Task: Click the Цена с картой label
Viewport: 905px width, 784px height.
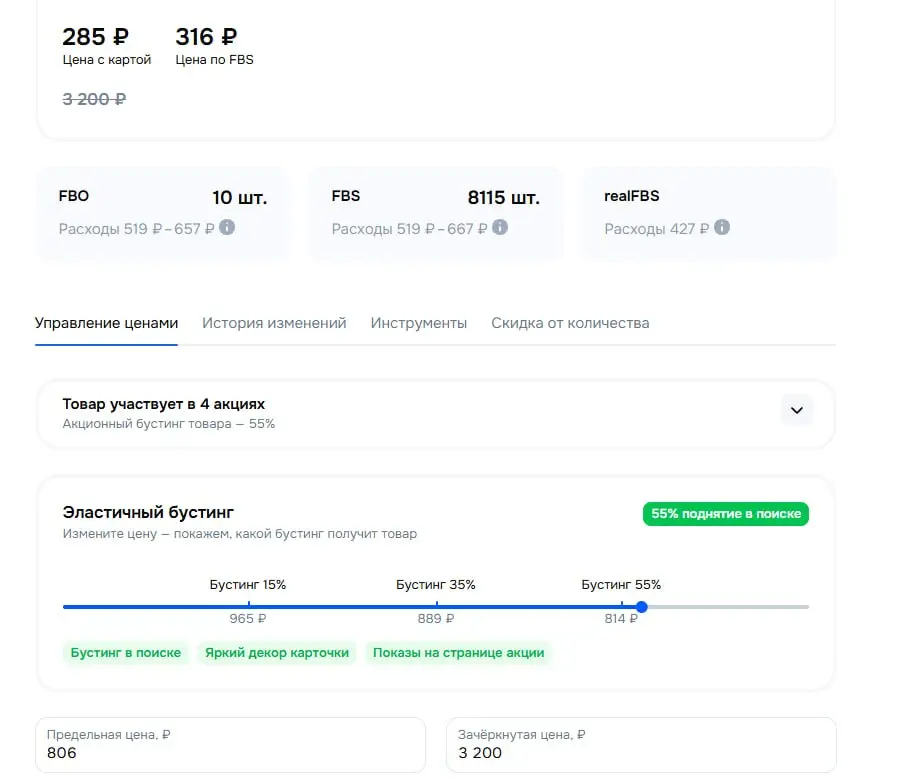Action: coord(107,60)
